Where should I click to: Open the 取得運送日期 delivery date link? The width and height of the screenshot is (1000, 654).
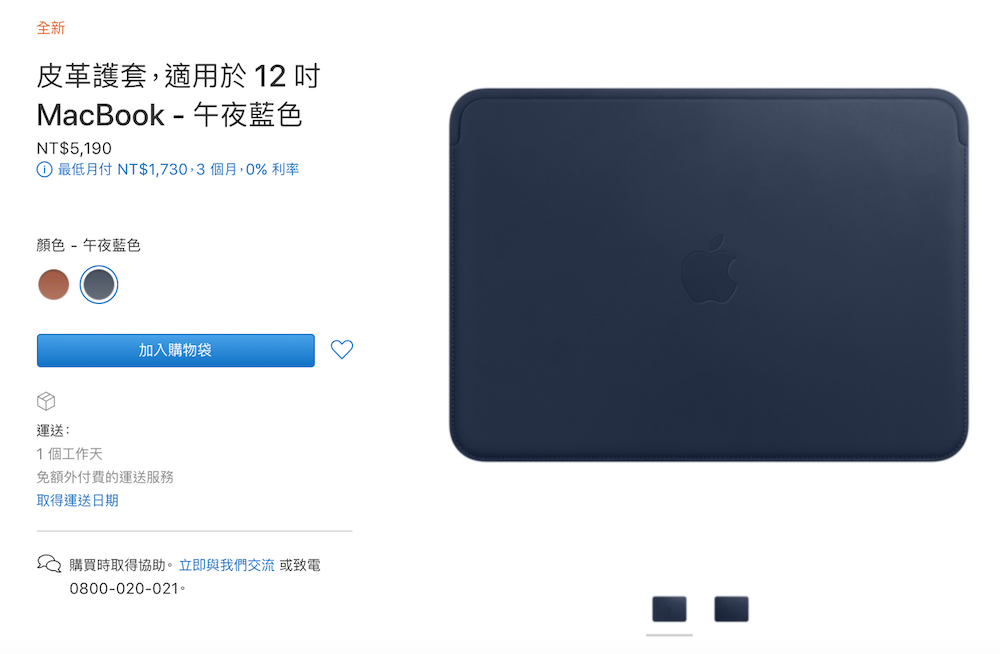point(77,500)
